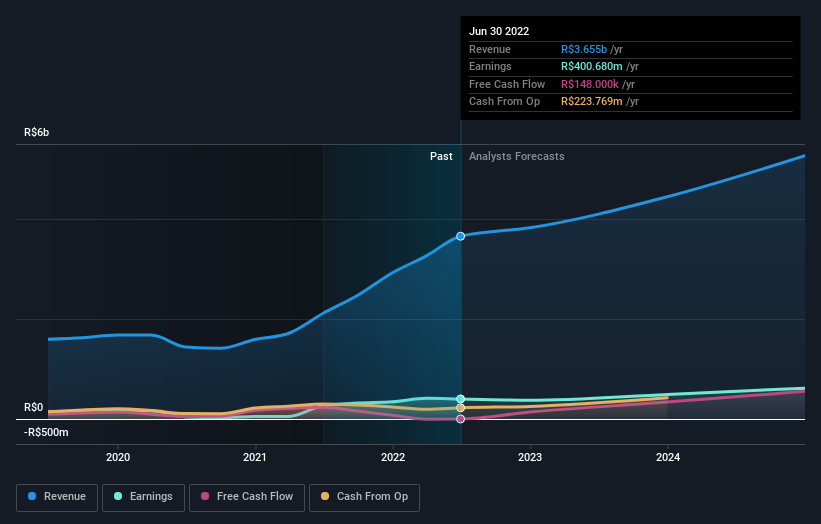This screenshot has width=821, height=524.
Task: Click the Cash From Op label in tooltip
Action: point(504,102)
